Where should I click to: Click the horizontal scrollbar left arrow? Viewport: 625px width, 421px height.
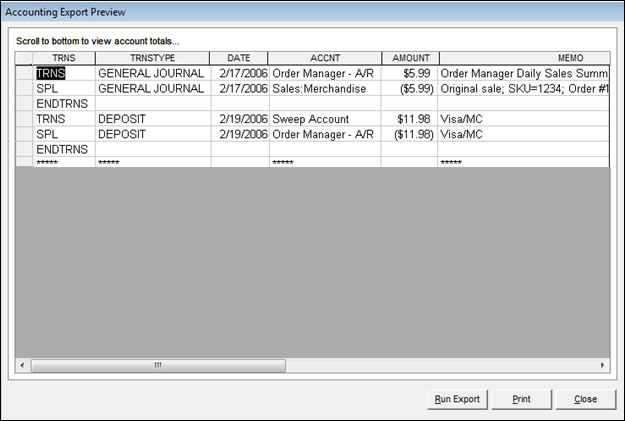(x=22, y=365)
